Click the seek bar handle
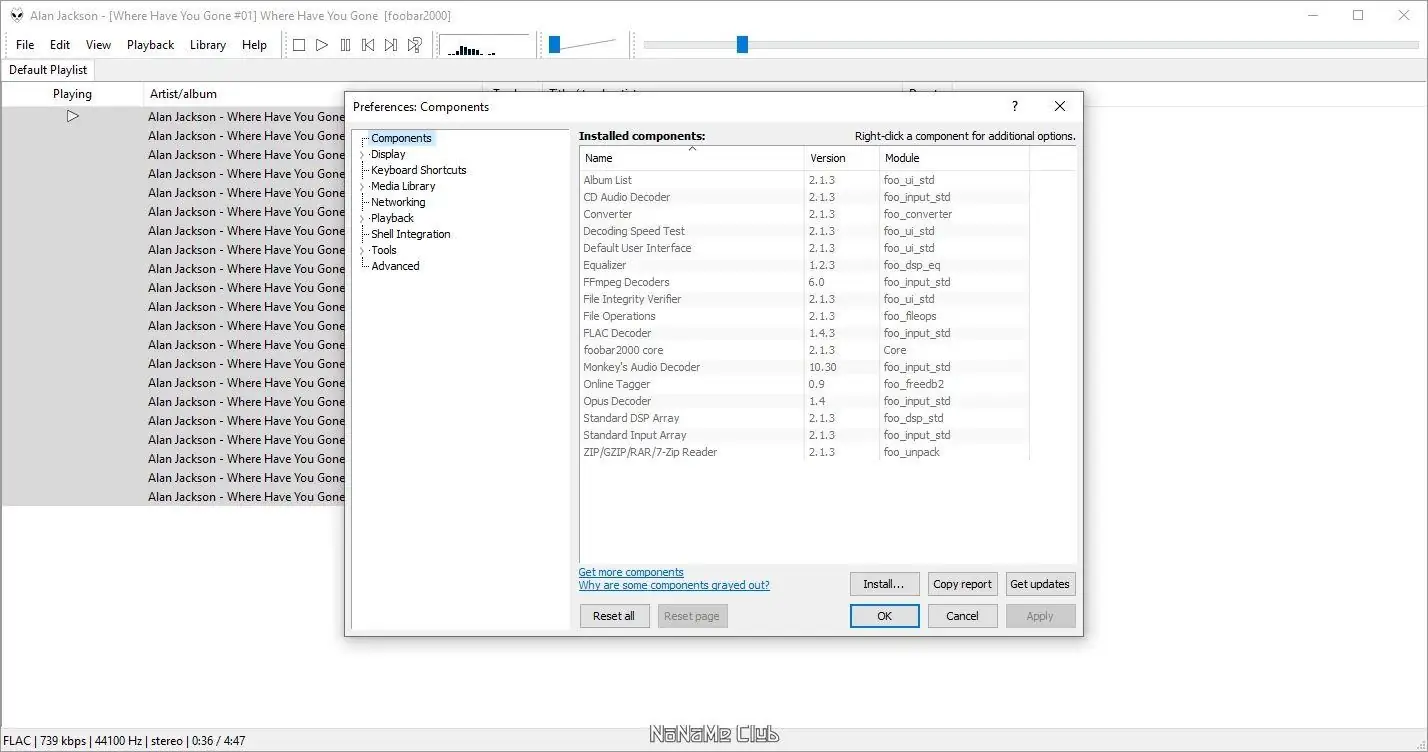1428x752 pixels. pyautogui.click(x=742, y=44)
